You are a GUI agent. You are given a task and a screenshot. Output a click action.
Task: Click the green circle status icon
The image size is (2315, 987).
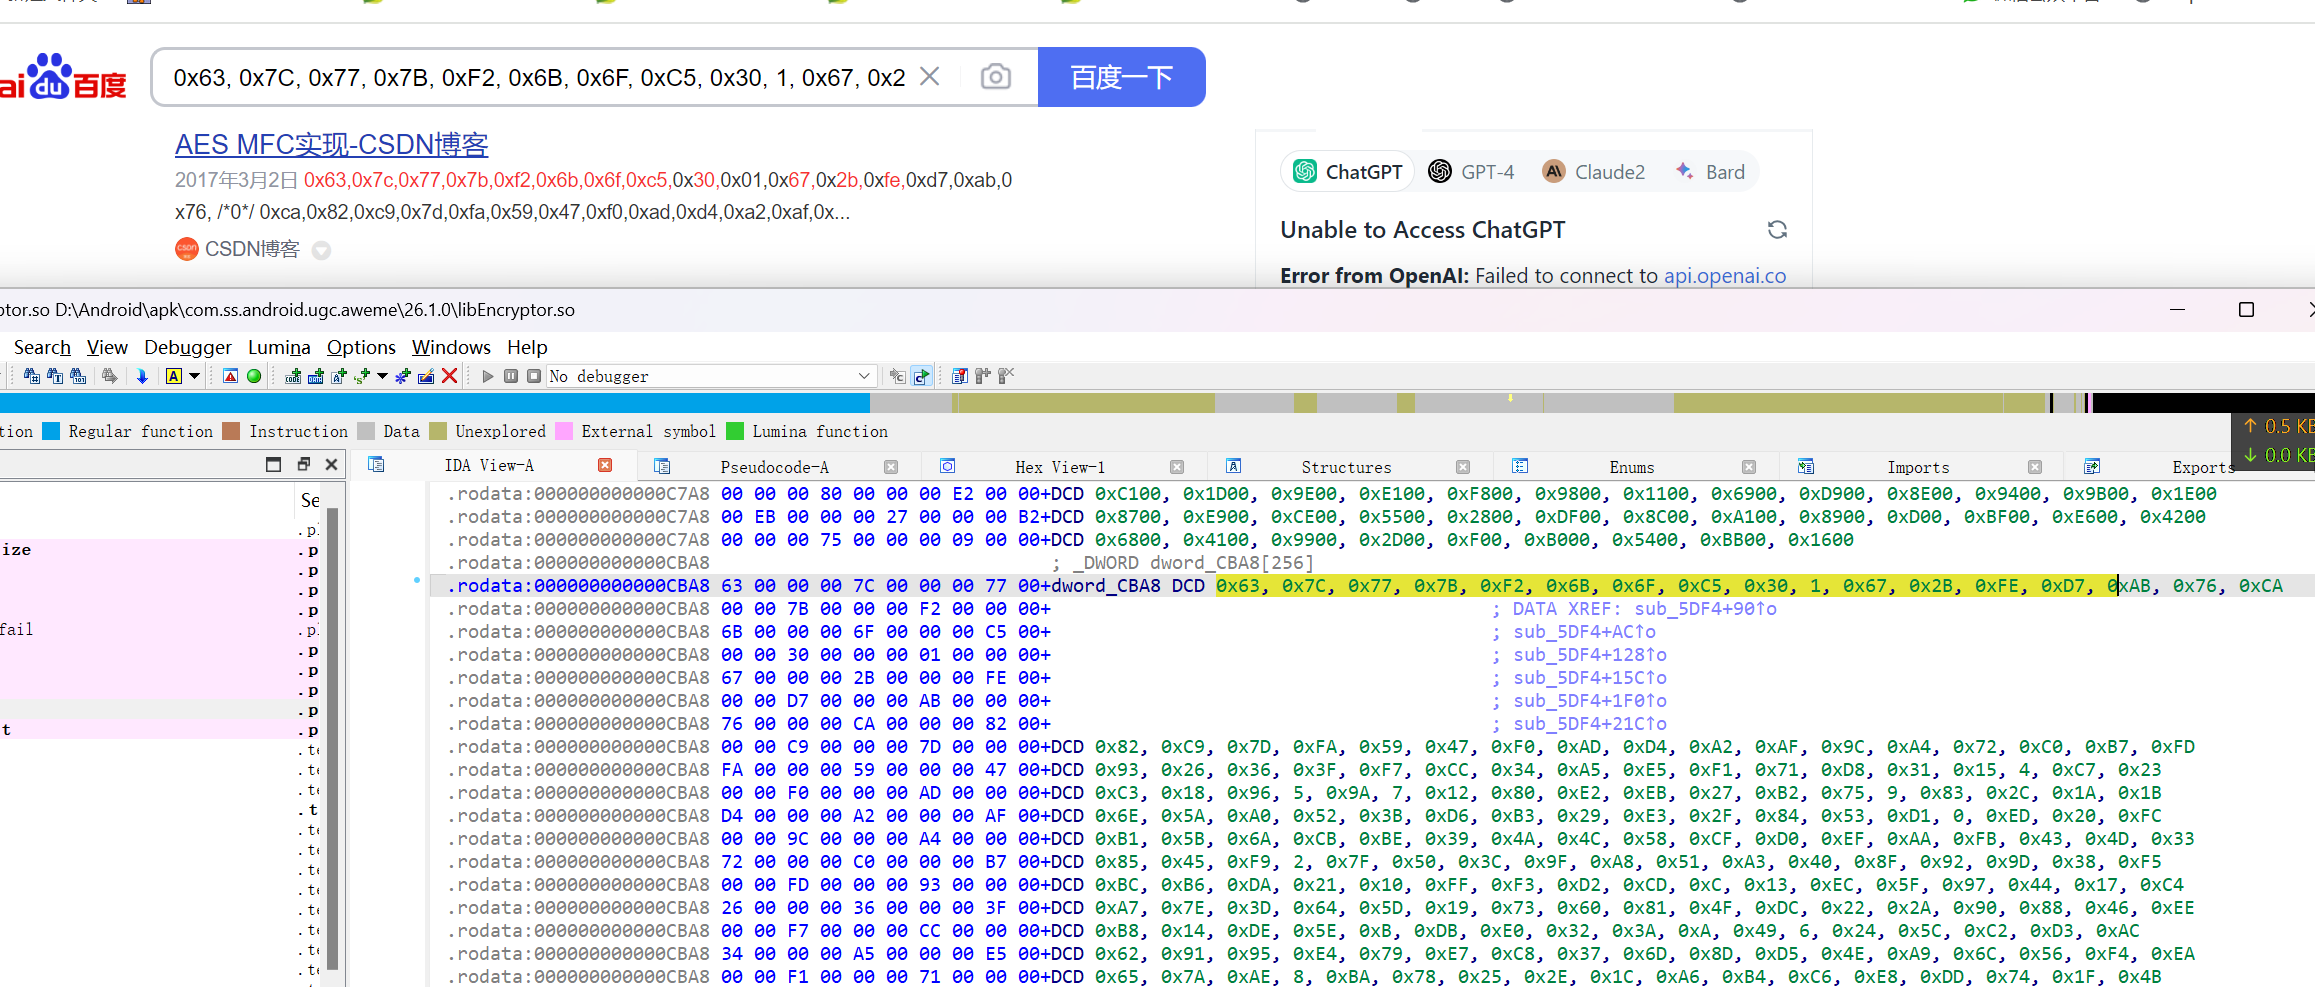[254, 376]
